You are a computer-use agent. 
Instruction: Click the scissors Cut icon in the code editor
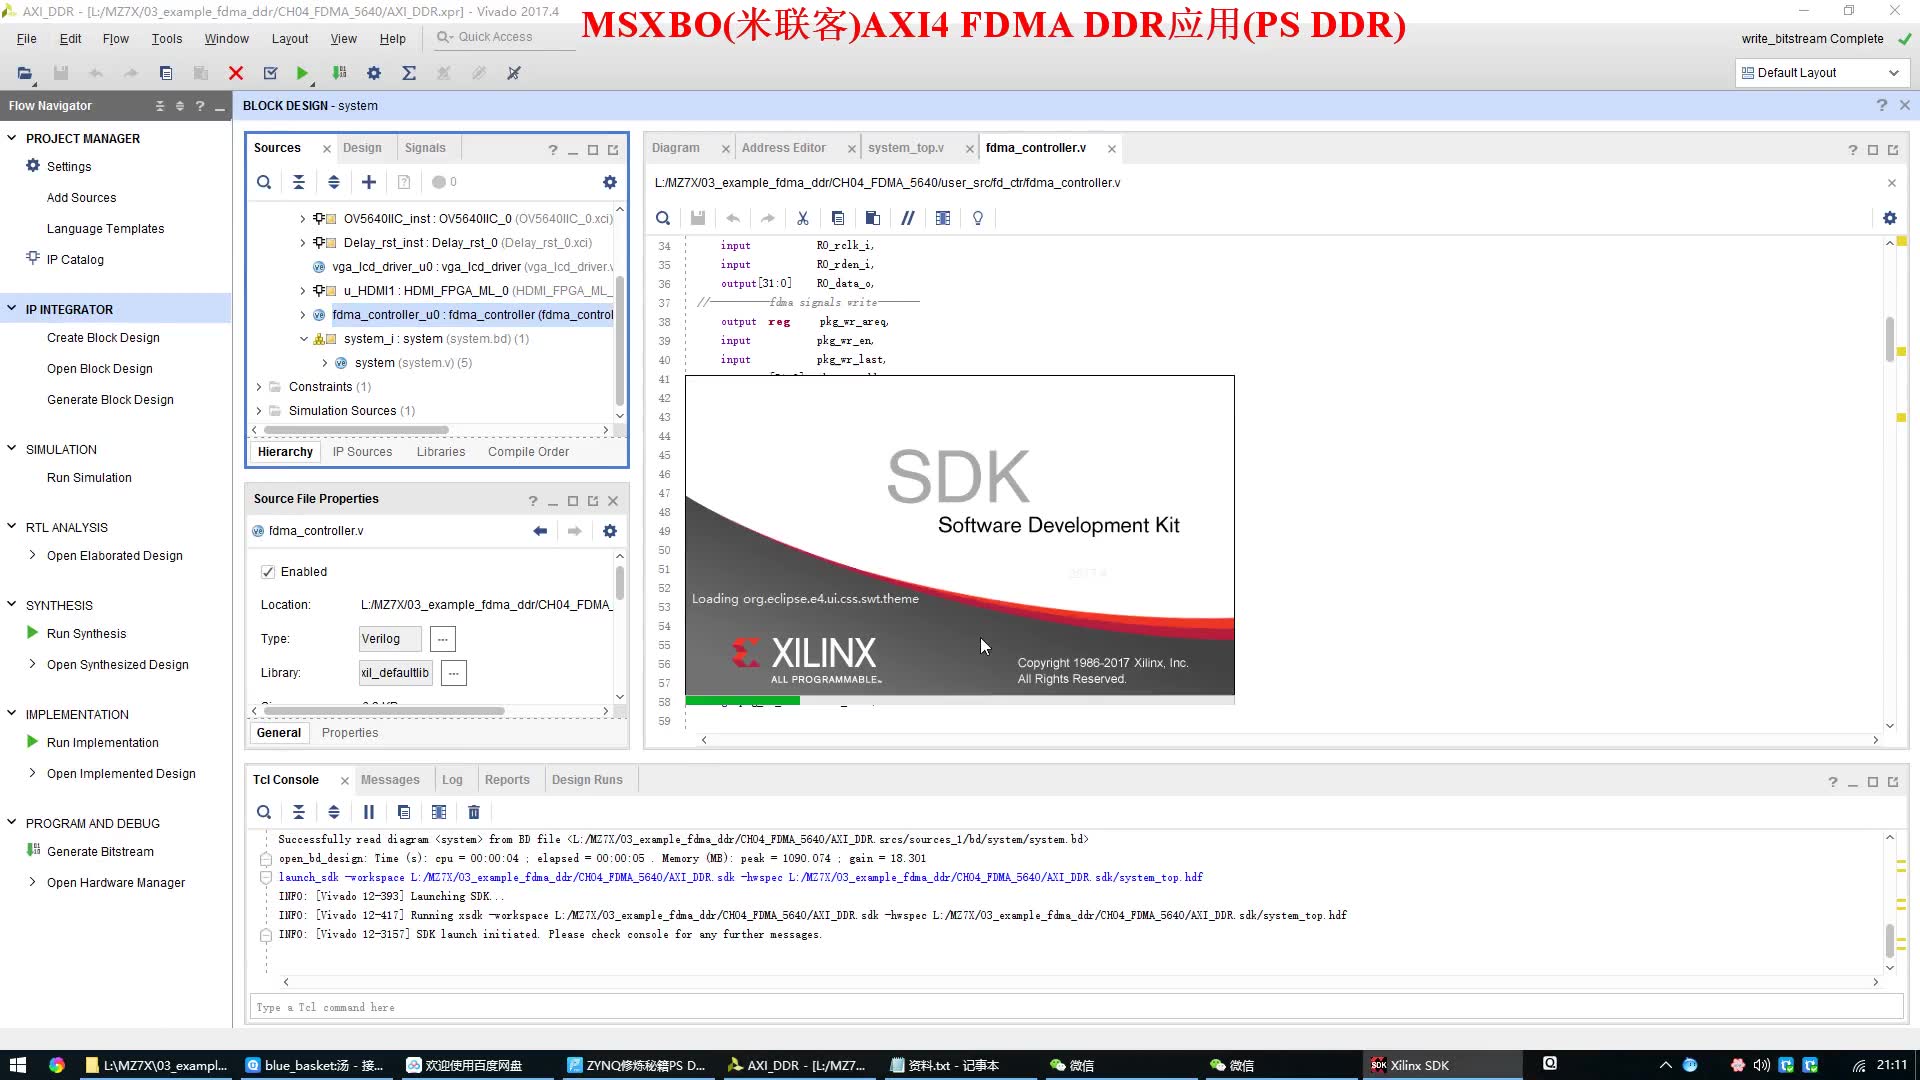click(803, 218)
